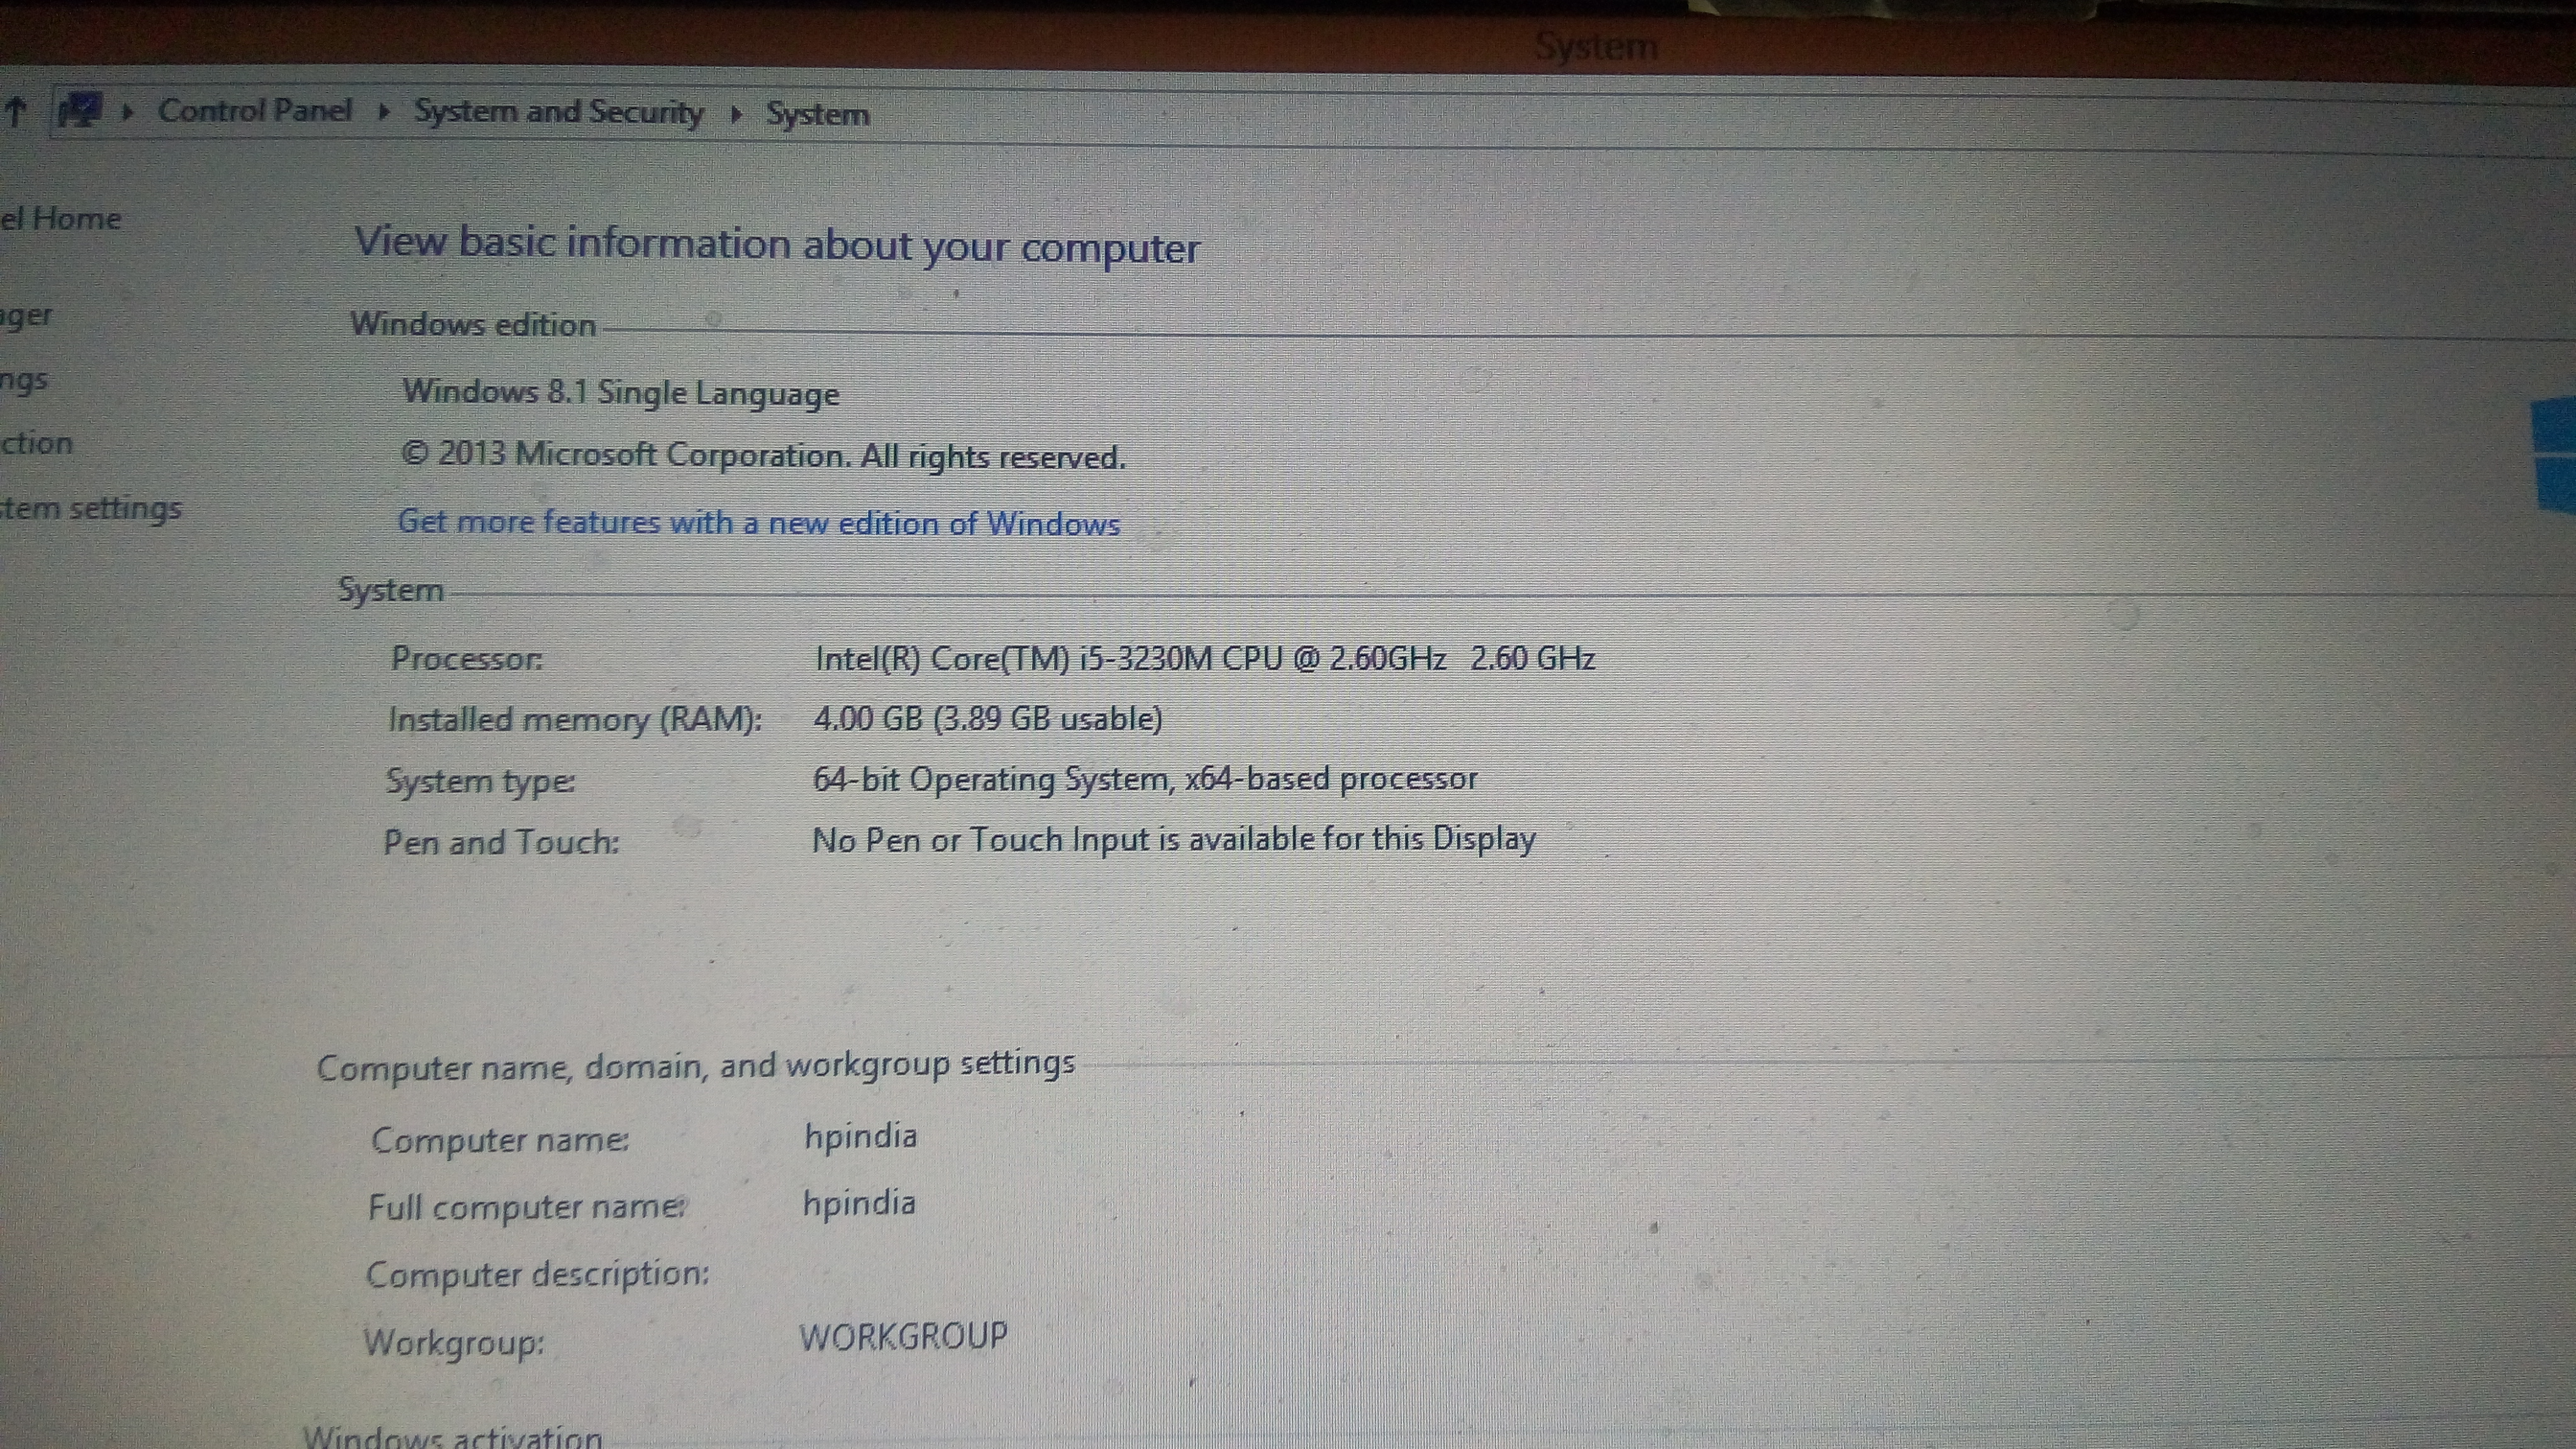Viewport: 2576px width, 1449px height.
Task: Select Windows 8.1 Single Language text
Action: [621, 393]
